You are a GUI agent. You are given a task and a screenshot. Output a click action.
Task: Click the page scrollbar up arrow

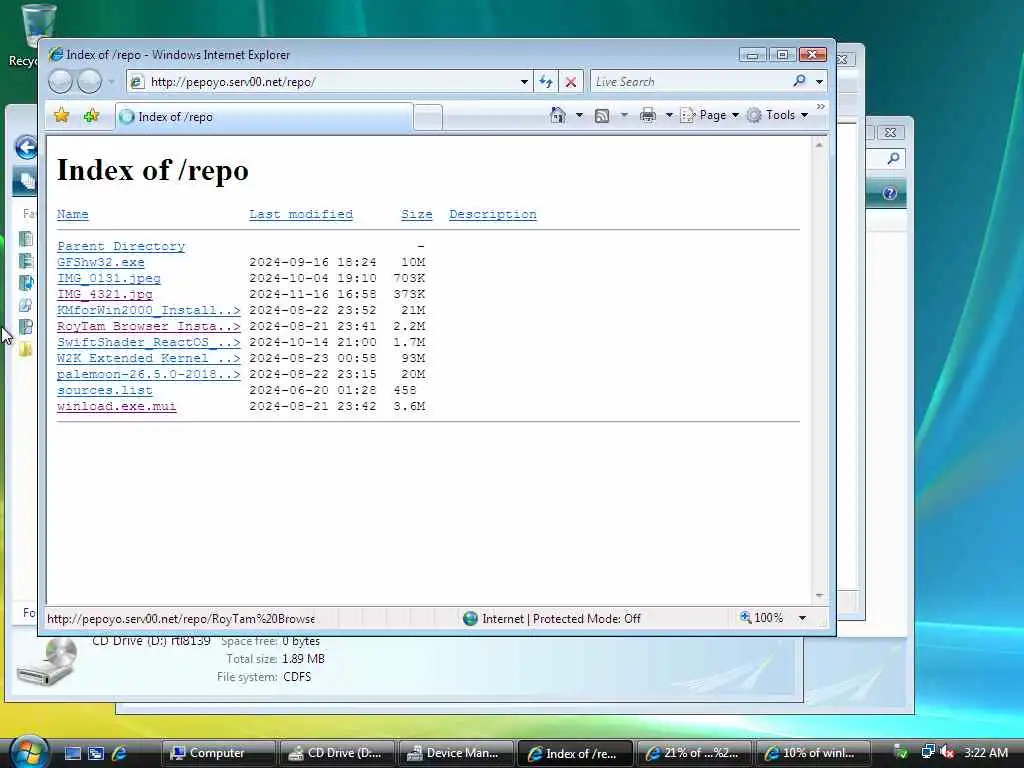click(x=819, y=144)
